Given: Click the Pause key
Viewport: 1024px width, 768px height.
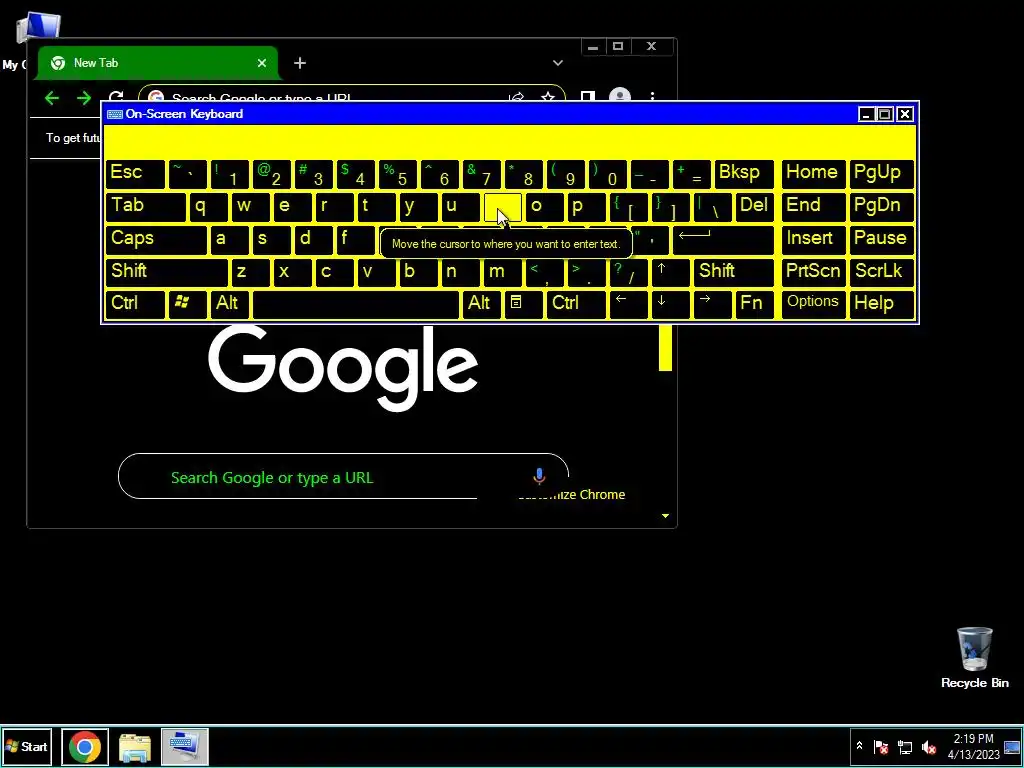Looking at the screenshot, I should (881, 238).
